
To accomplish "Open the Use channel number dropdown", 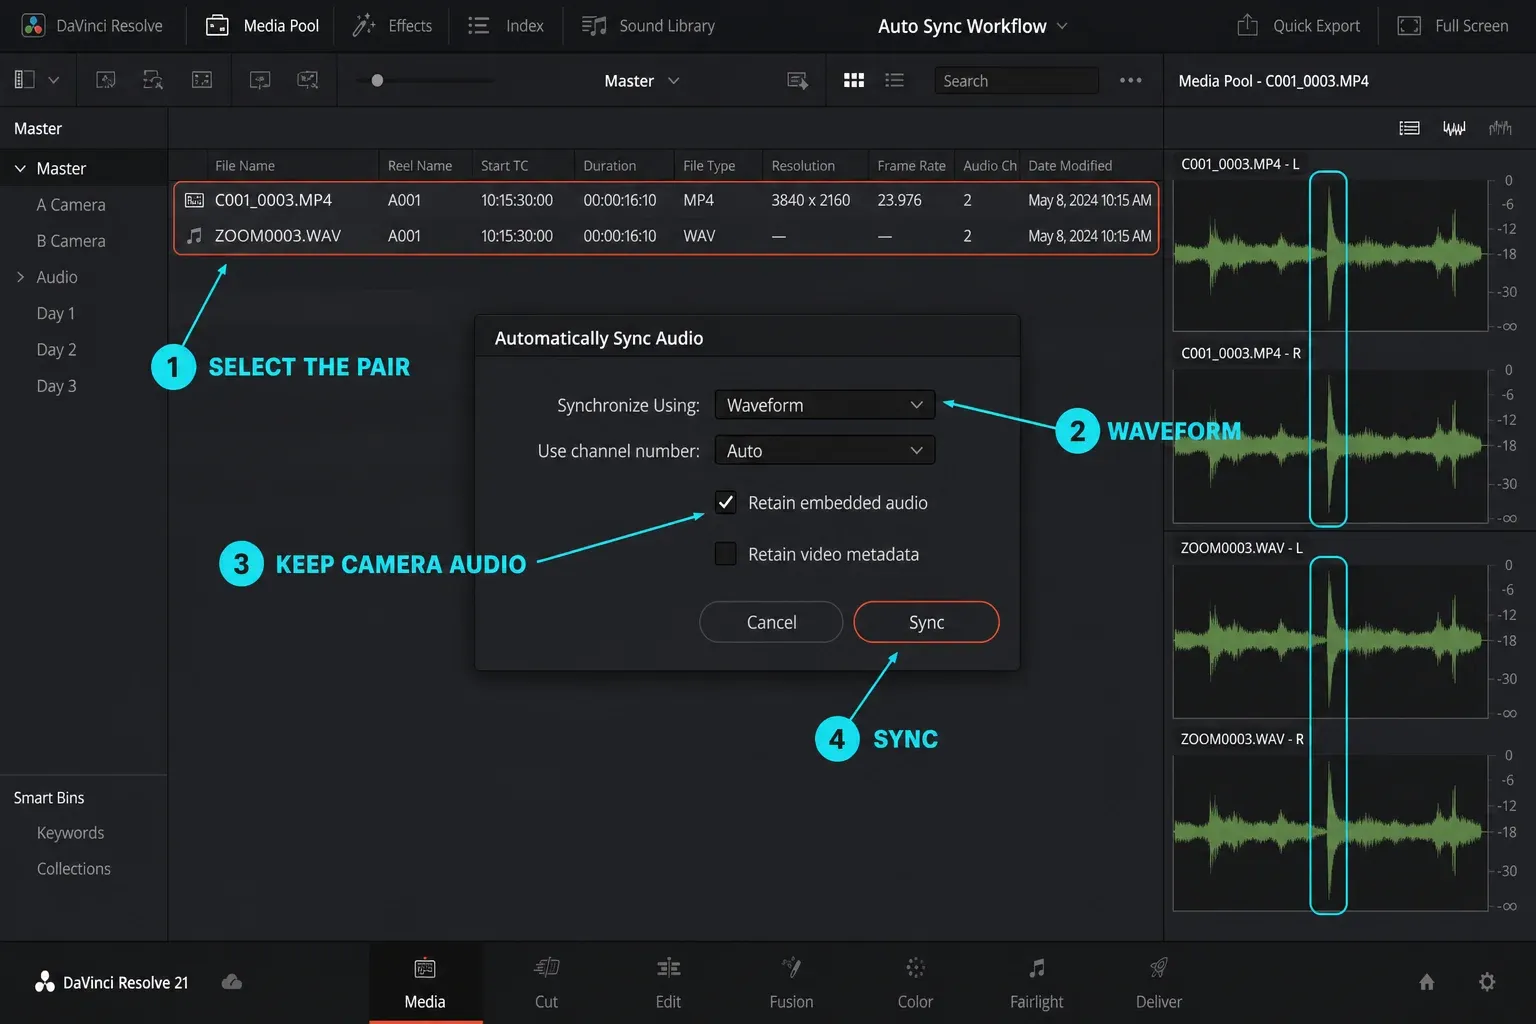I will (825, 451).
